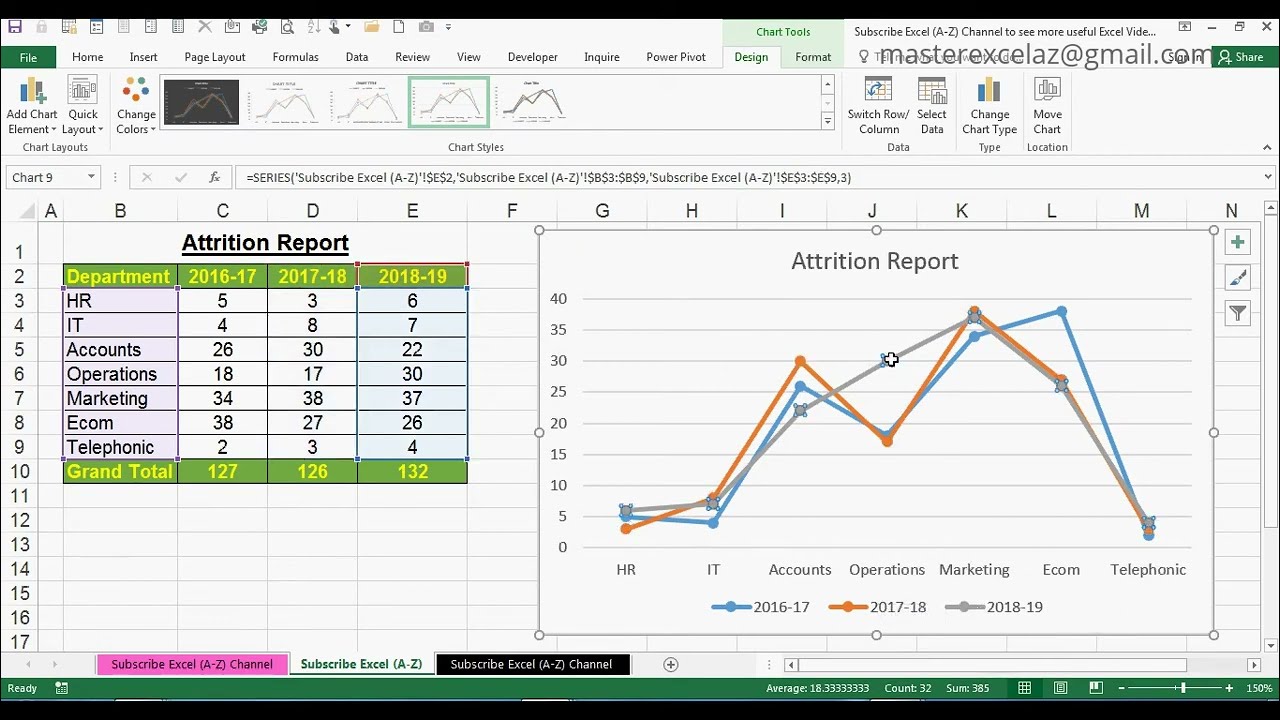
Task: Click the zoom in plus button
Action: (x=1229, y=688)
